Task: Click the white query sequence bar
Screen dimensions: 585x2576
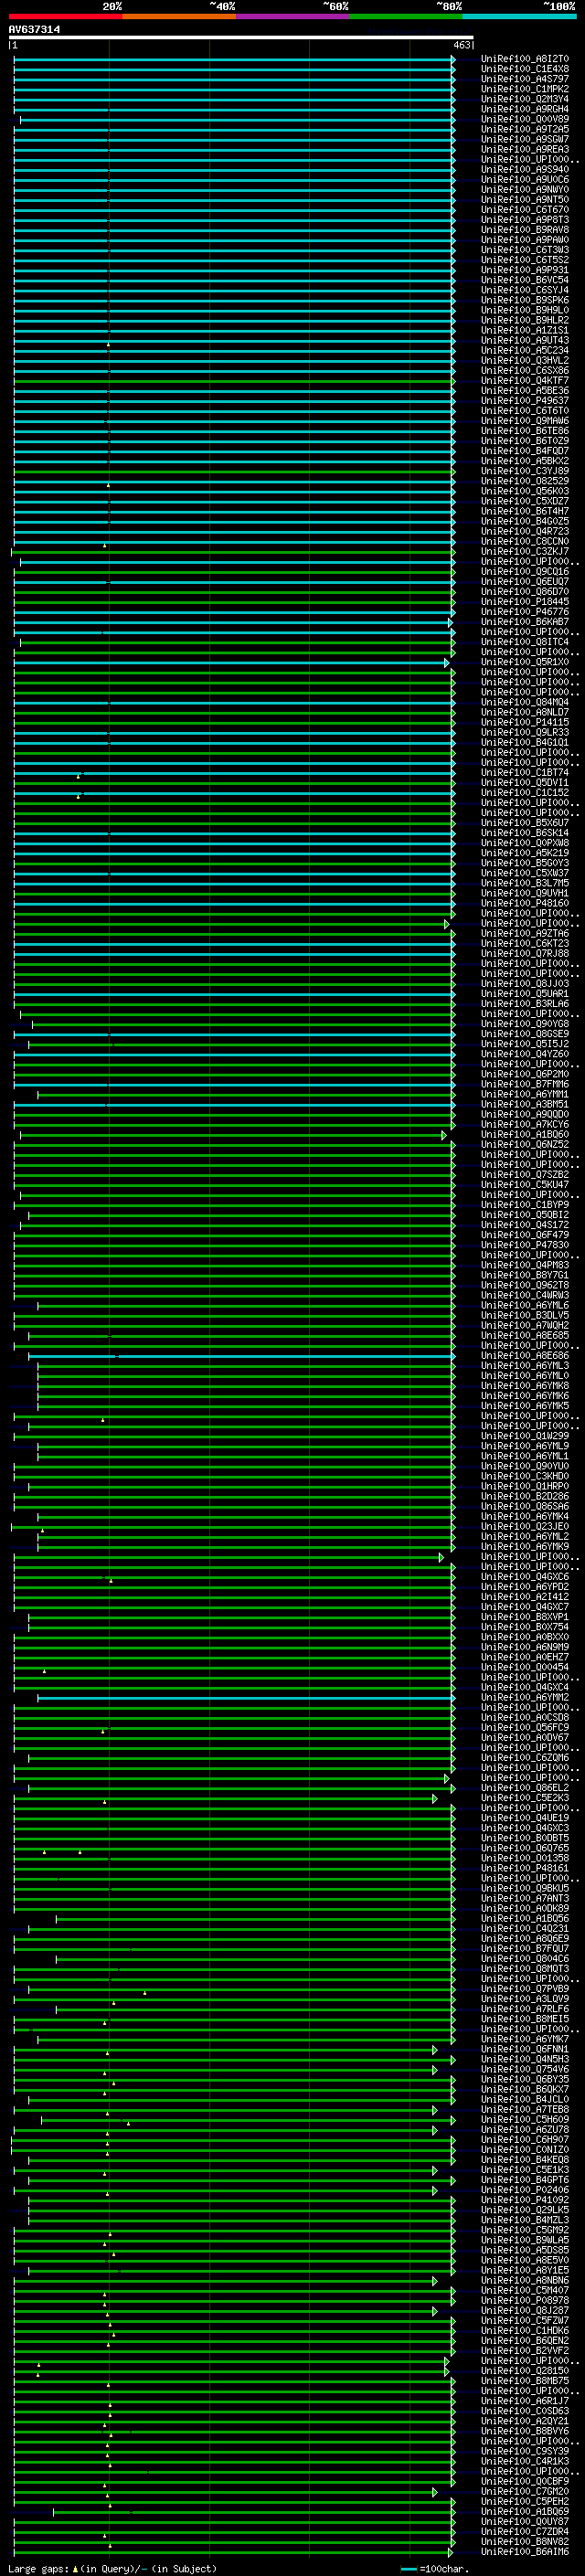Action: coord(240,38)
